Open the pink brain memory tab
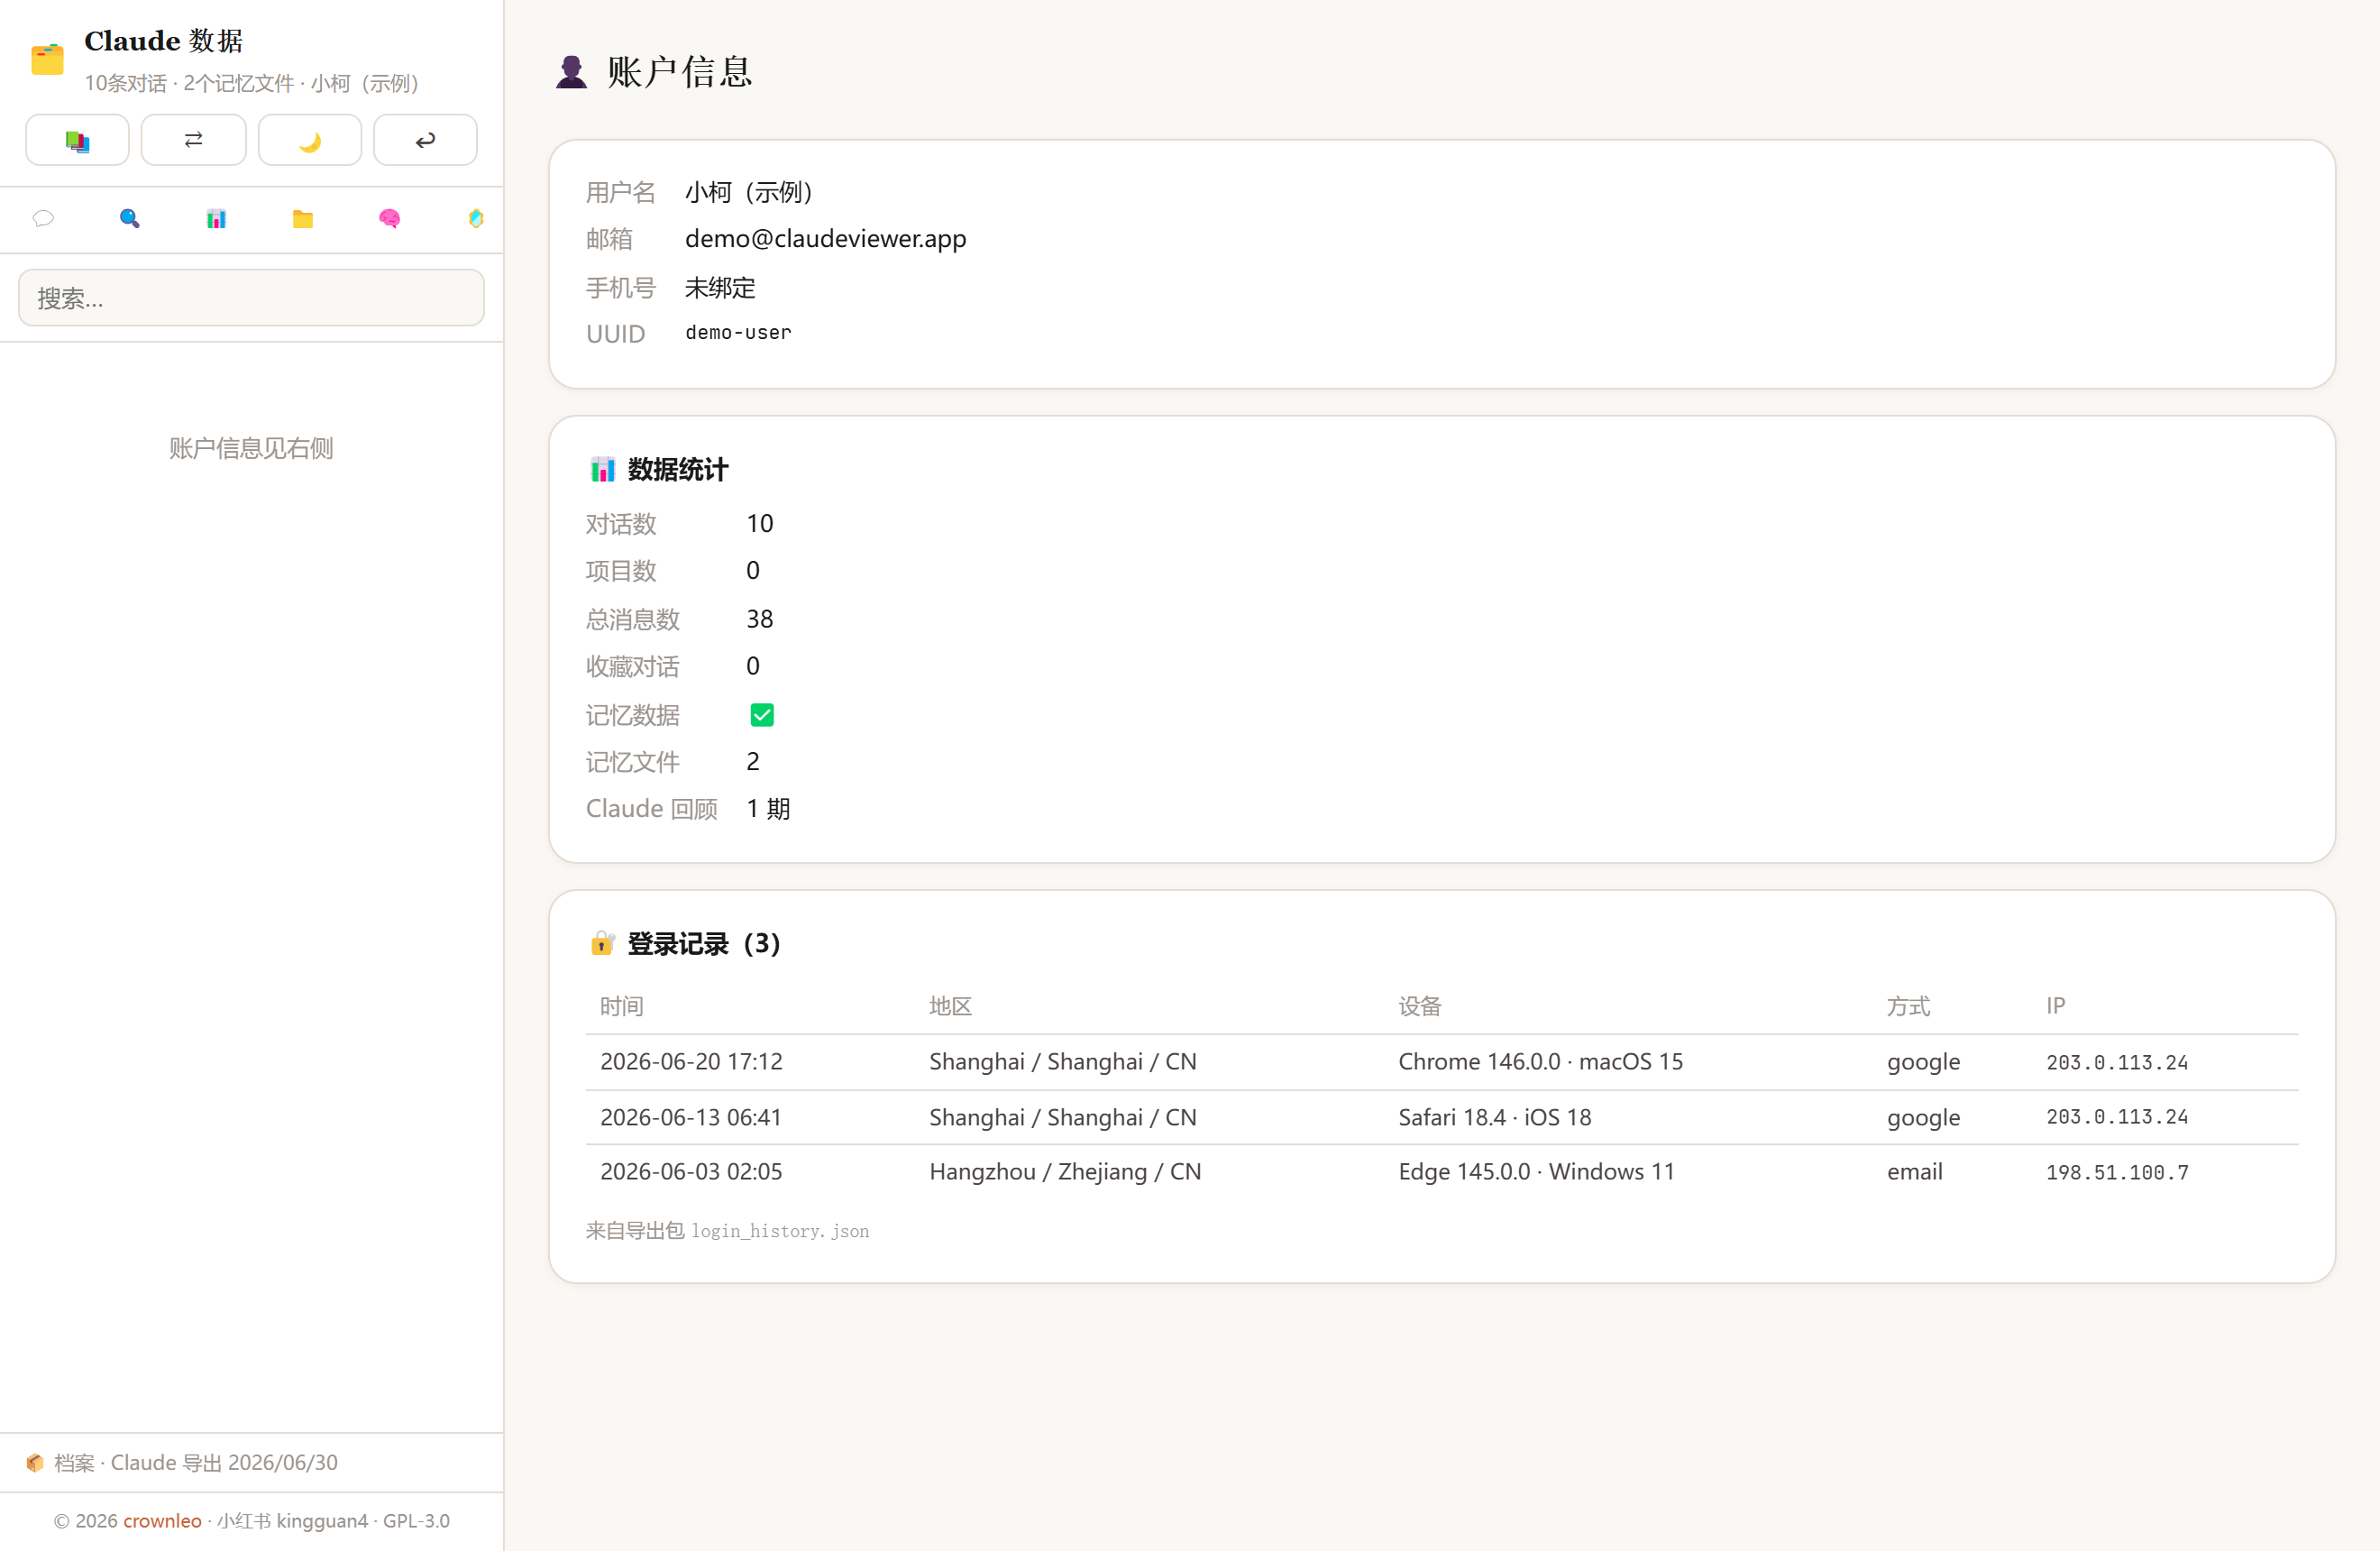Image resolution: width=2380 pixels, height=1551 pixels. pos(389,218)
